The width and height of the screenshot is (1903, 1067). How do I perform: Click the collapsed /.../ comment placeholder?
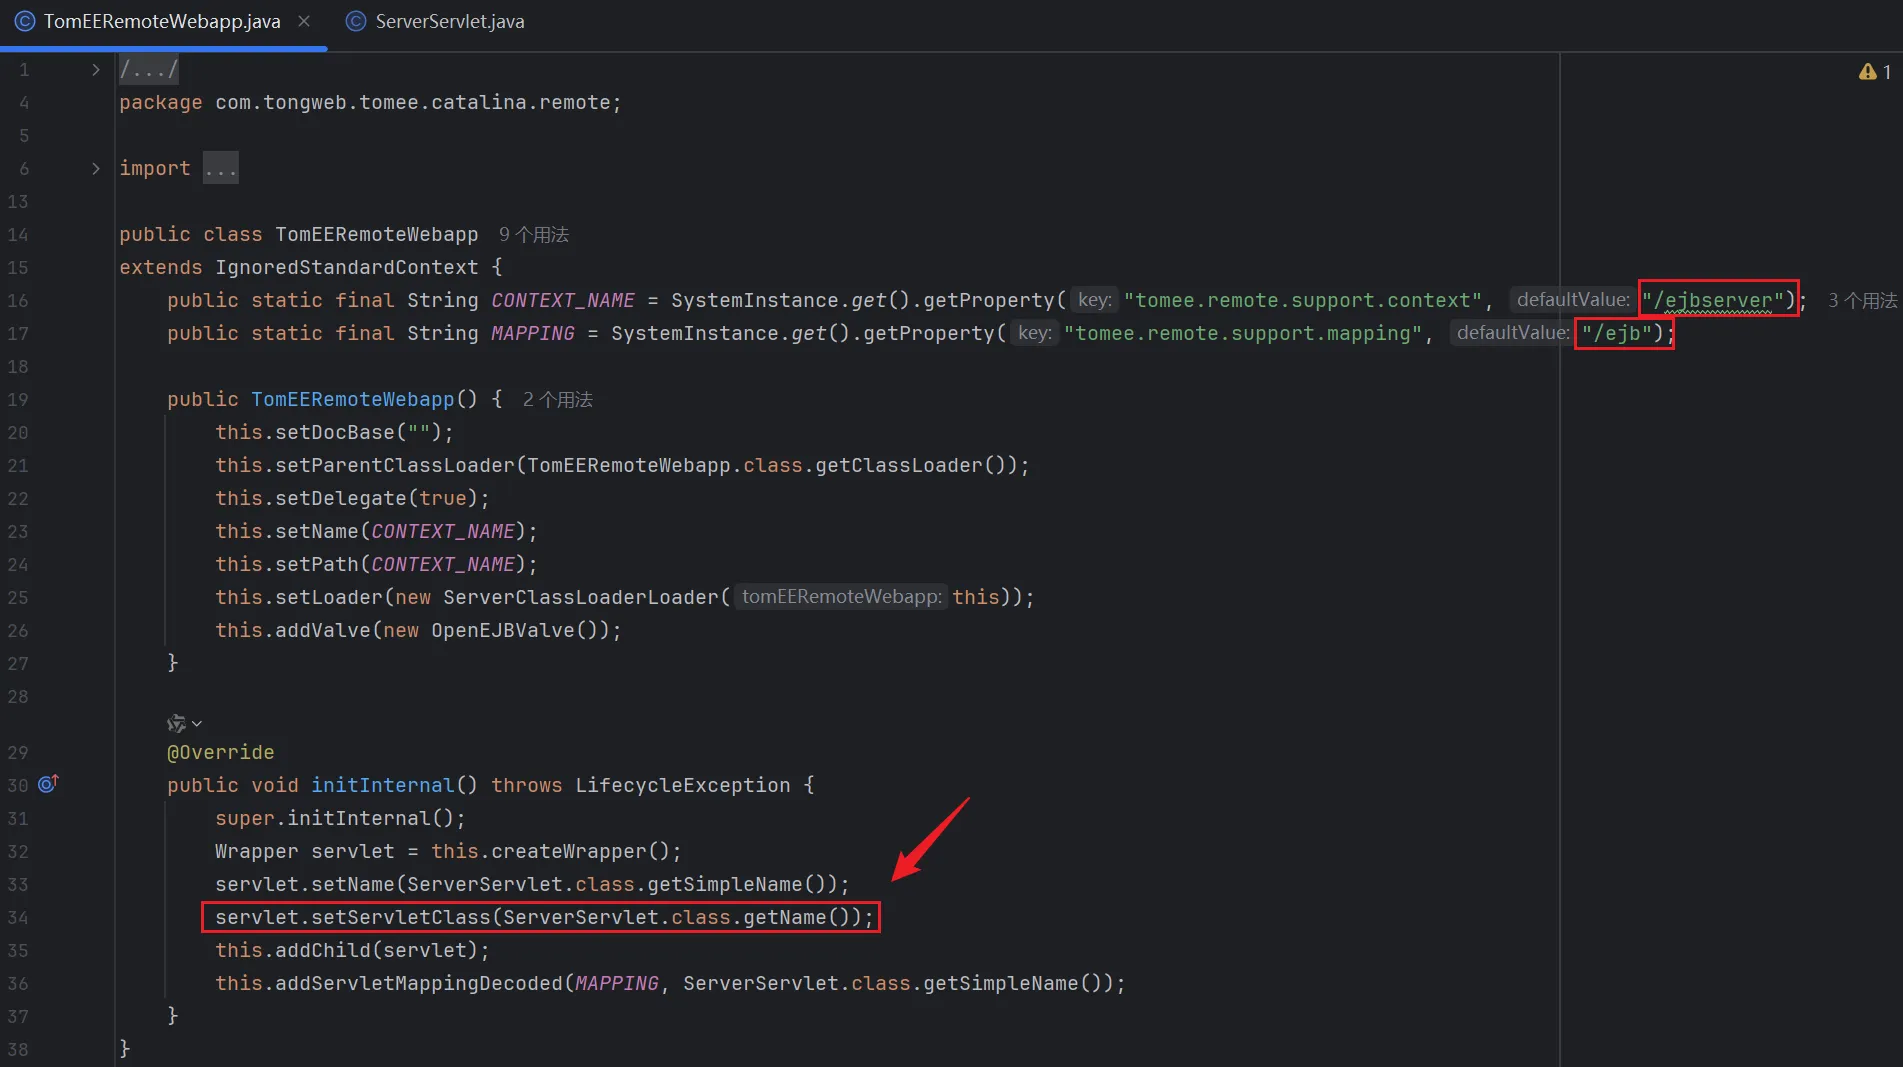click(x=148, y=70)
